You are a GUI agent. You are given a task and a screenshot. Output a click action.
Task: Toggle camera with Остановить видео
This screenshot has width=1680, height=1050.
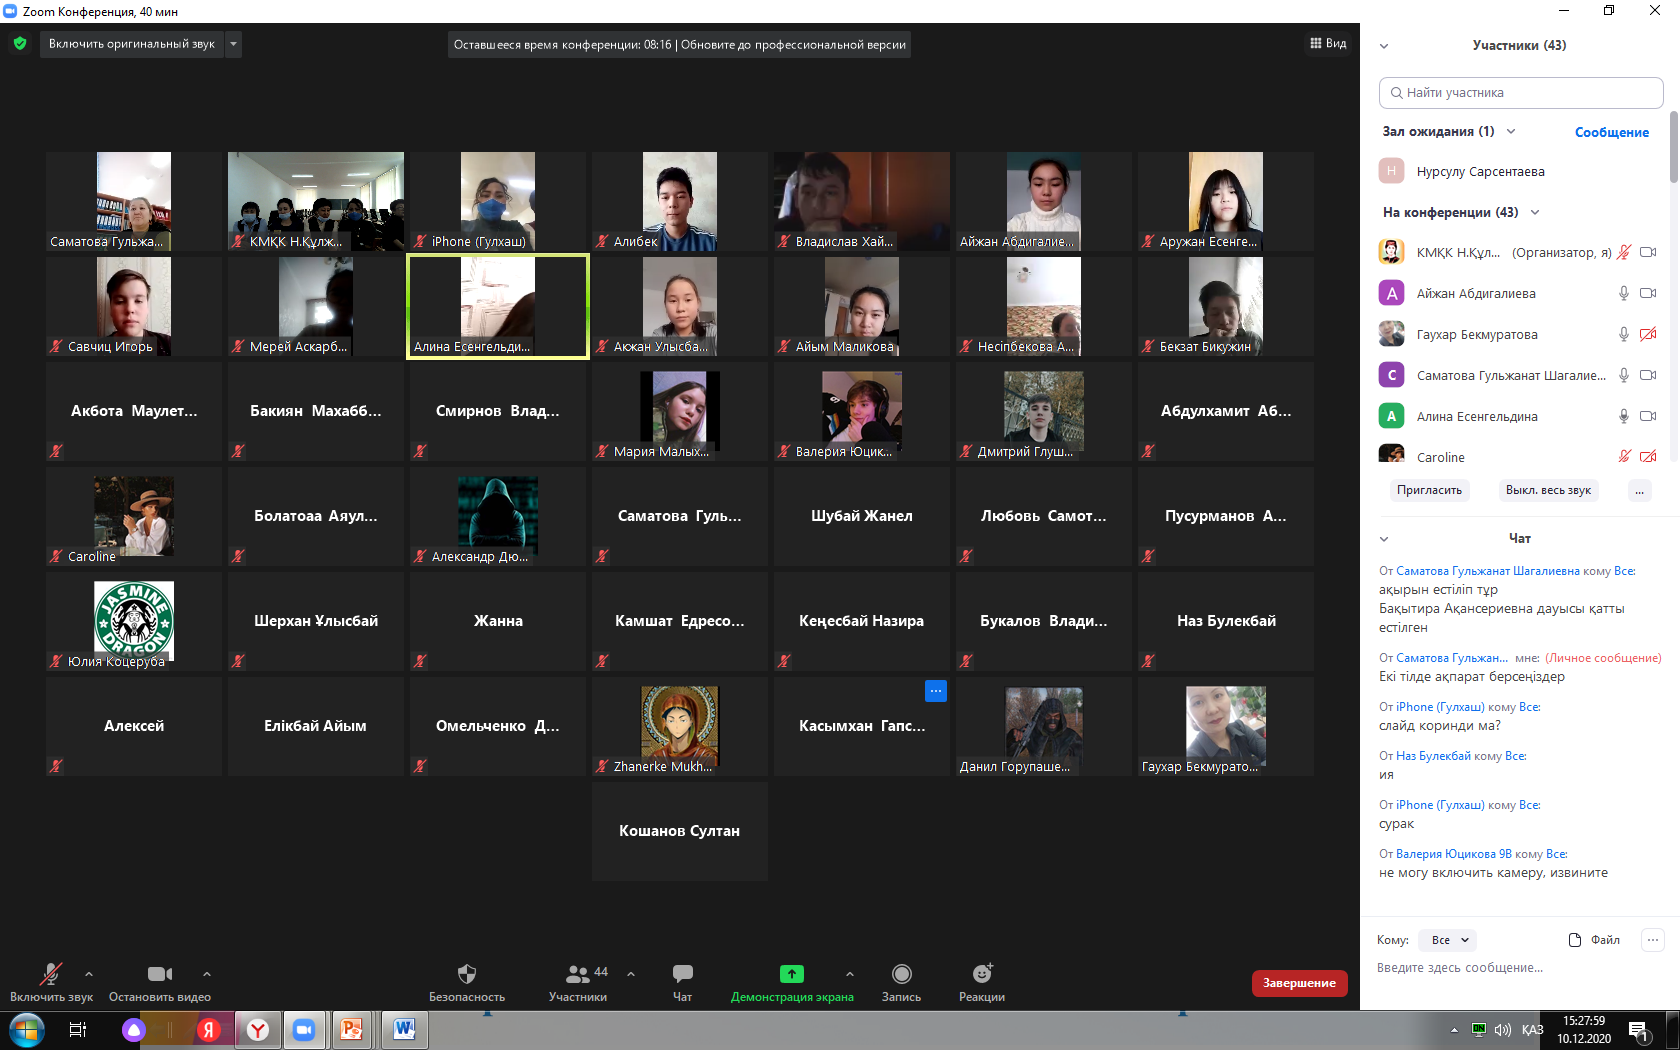[x=159, y=974]
